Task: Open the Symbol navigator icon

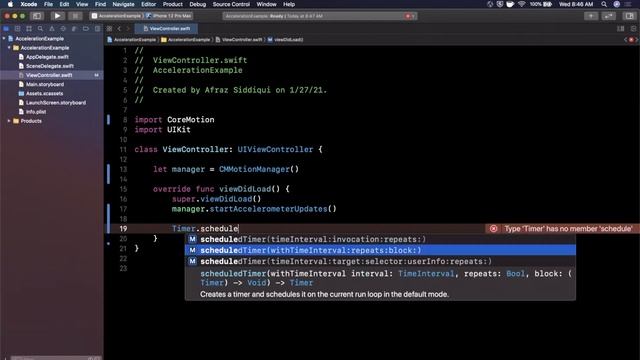Action: [29, 29]
